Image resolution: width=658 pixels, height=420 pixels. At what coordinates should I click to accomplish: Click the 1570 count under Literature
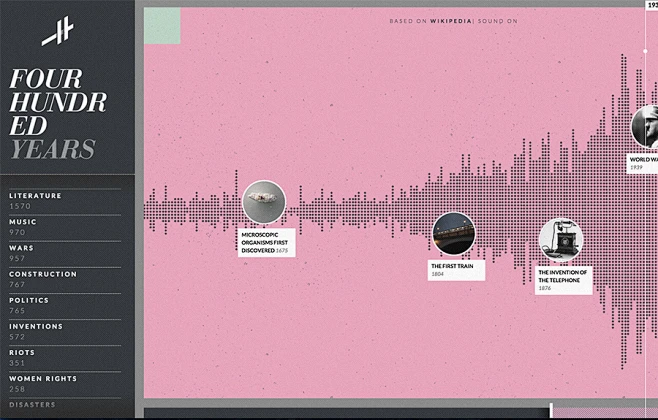[x=20, y=206]
